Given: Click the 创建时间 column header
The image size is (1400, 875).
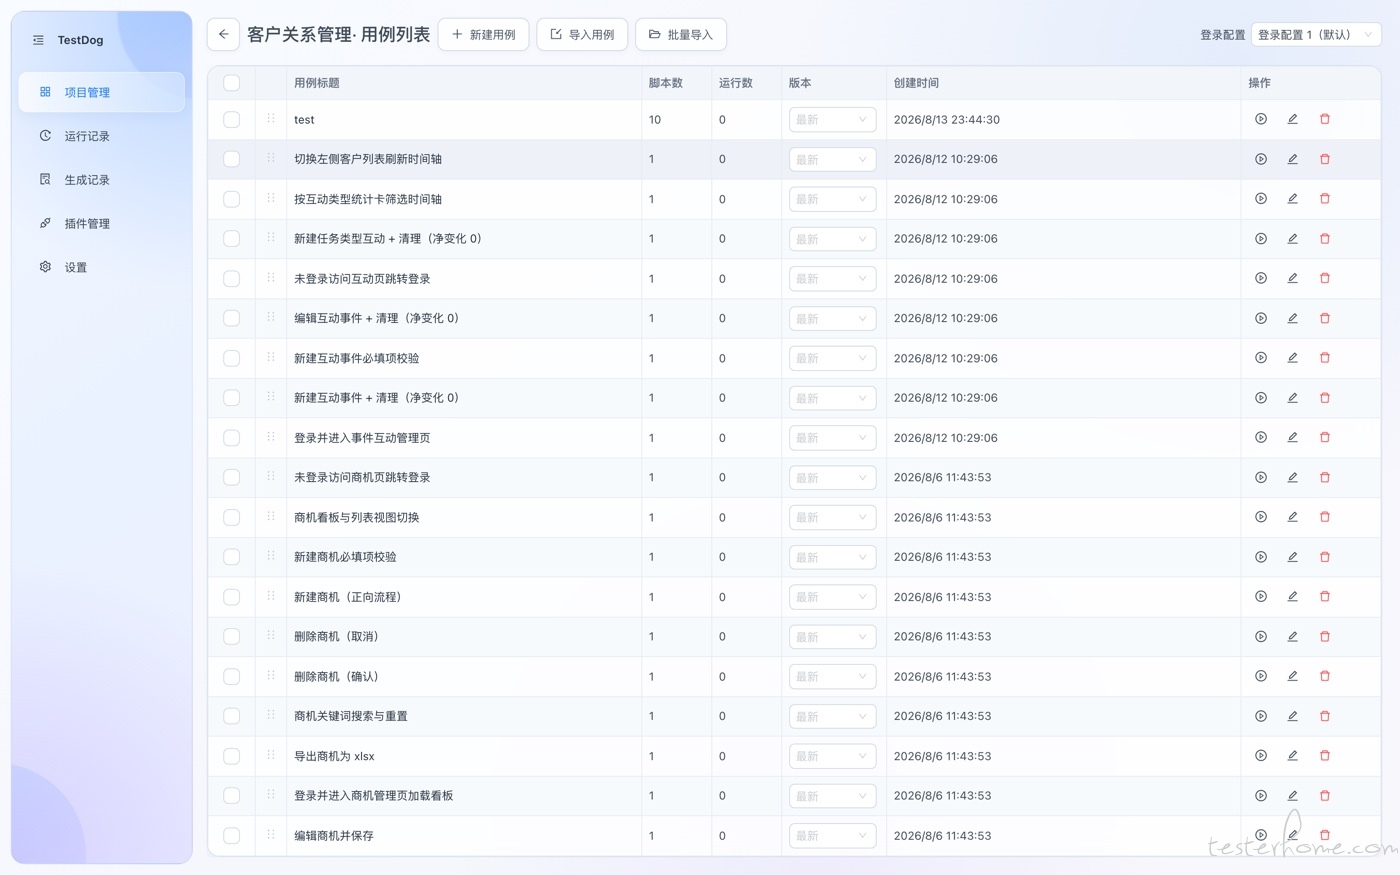Looking at the screenshot, I should [916, 83].
